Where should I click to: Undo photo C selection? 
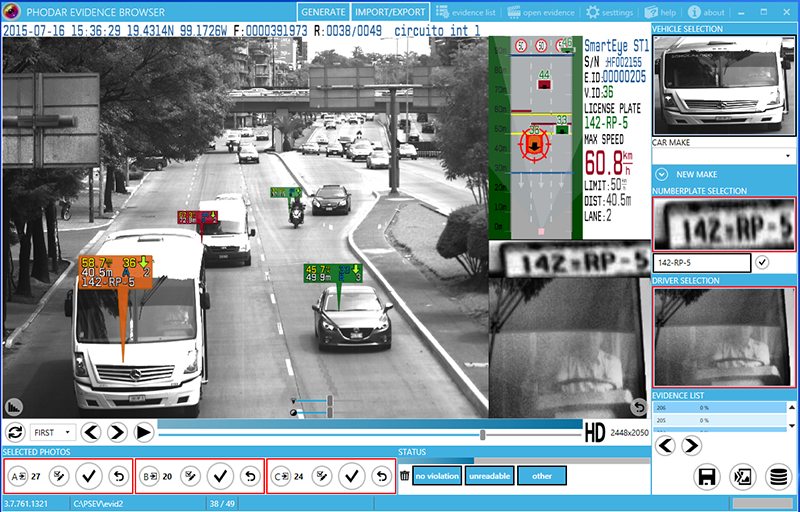coord(382,477)
